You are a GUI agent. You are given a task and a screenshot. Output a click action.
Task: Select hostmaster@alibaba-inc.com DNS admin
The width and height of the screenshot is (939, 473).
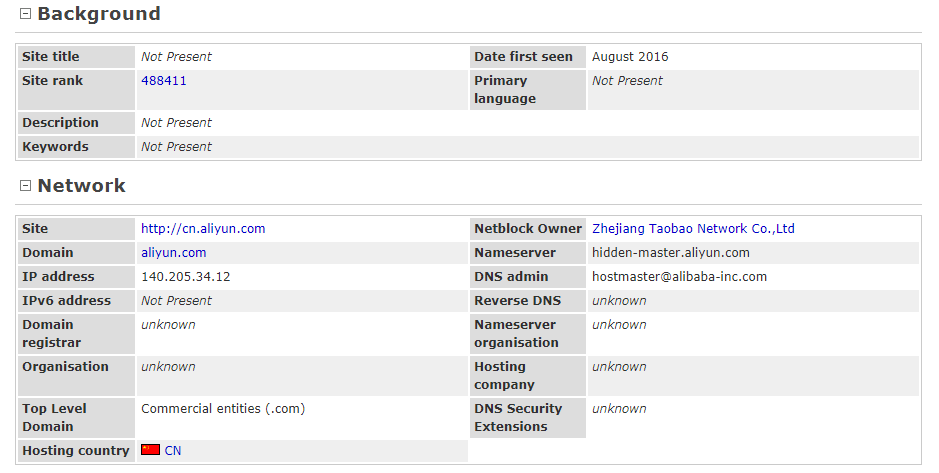pyautogui.click(x=679, y=277)
